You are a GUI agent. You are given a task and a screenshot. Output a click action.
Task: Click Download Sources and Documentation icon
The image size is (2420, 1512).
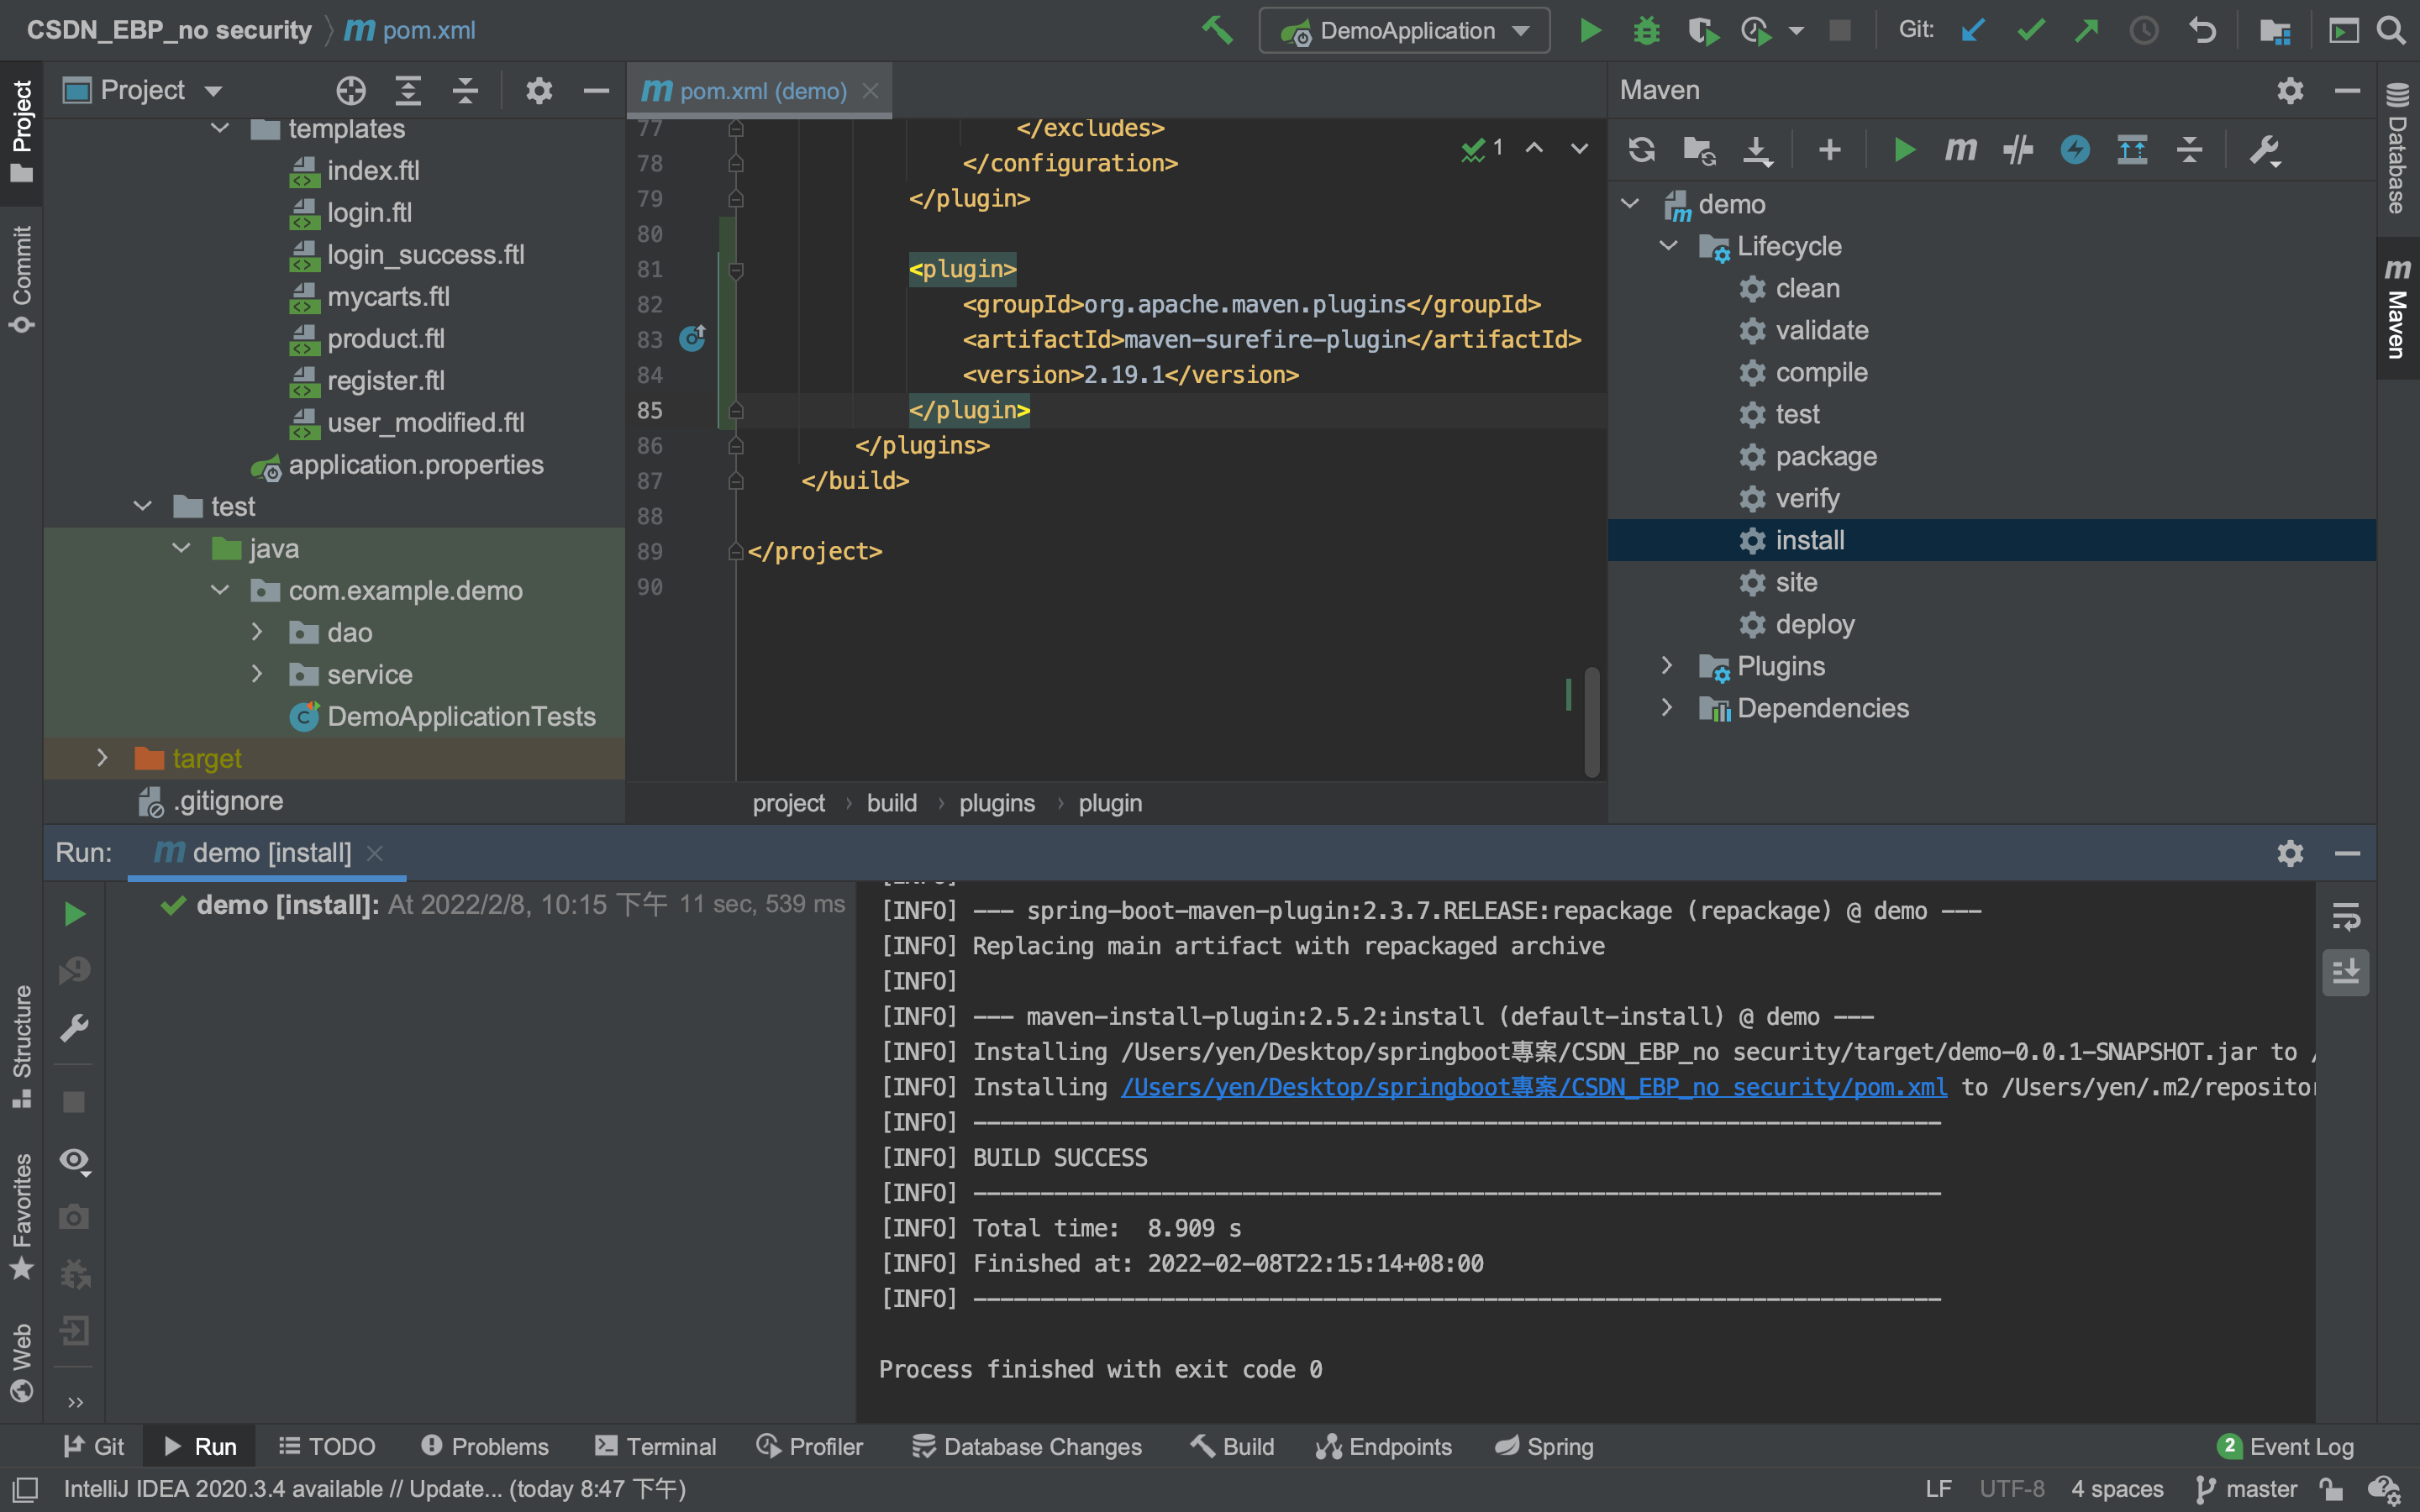pyautogui.click(x=1756, y=150)
